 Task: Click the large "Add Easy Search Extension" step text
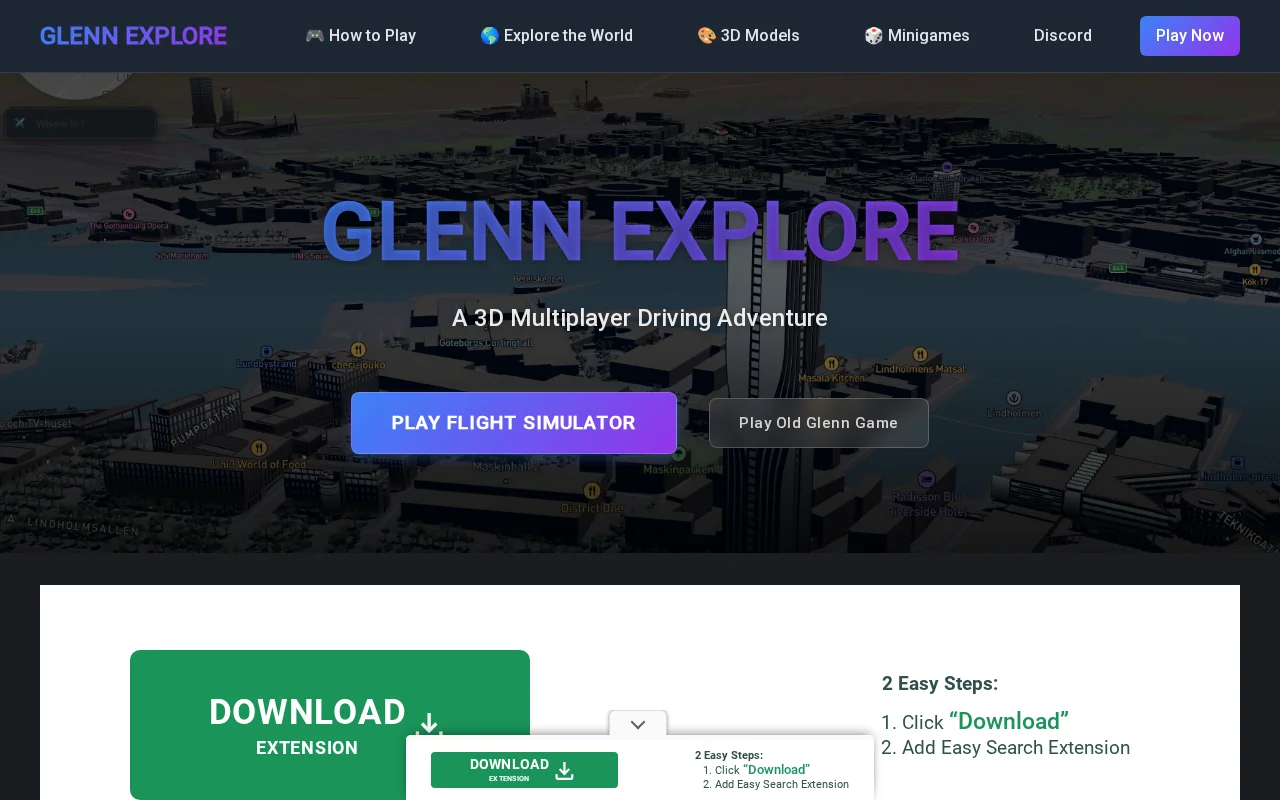(x=1016, y=748)
